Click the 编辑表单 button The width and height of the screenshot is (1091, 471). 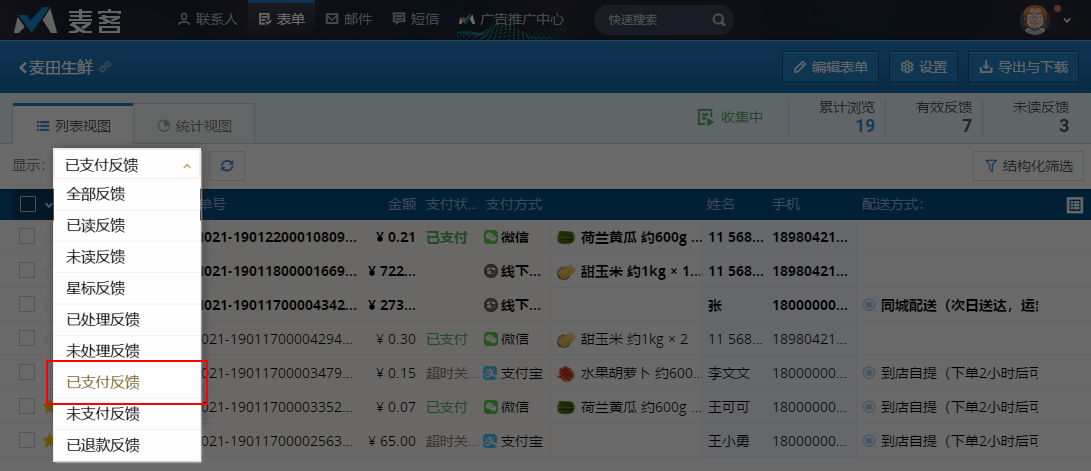pos(830,67)
